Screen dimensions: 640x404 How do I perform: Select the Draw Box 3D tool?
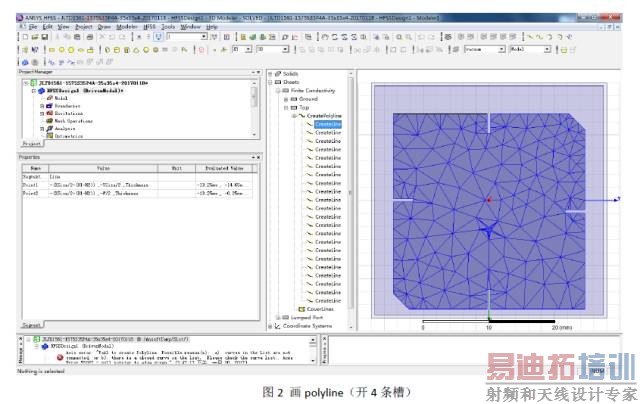point(107,50)
